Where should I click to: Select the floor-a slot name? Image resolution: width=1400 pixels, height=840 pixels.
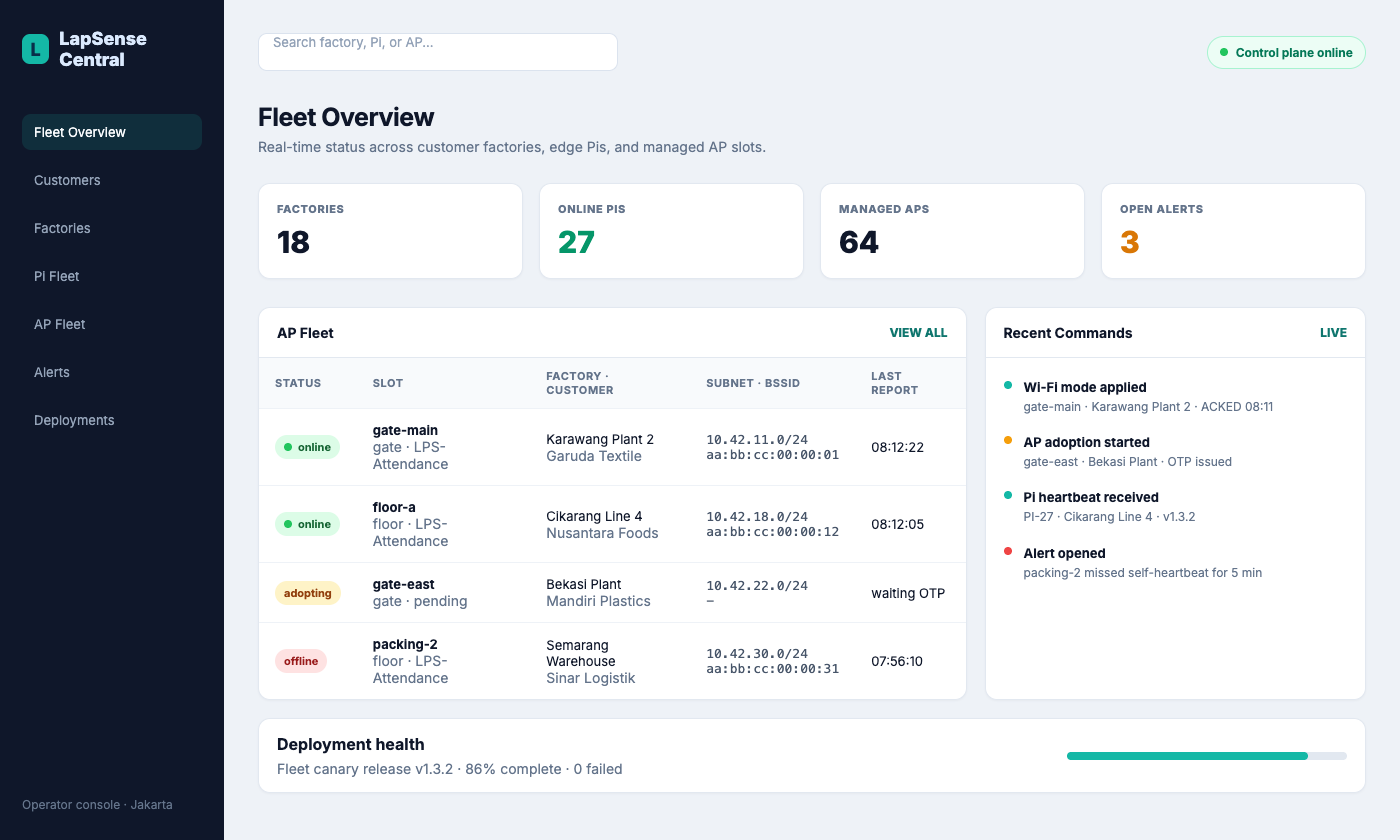(x=394, y=508)
